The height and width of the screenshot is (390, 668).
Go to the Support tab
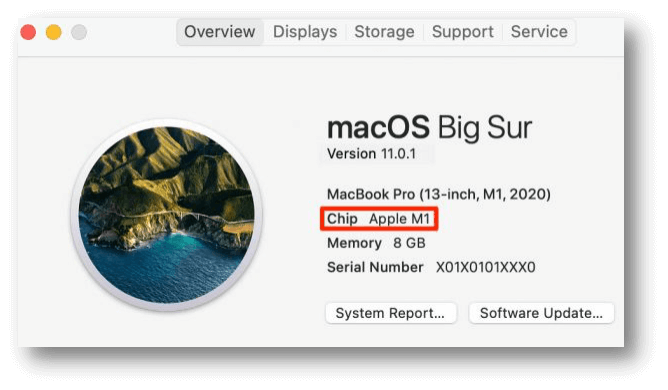[x=463, y=32]
